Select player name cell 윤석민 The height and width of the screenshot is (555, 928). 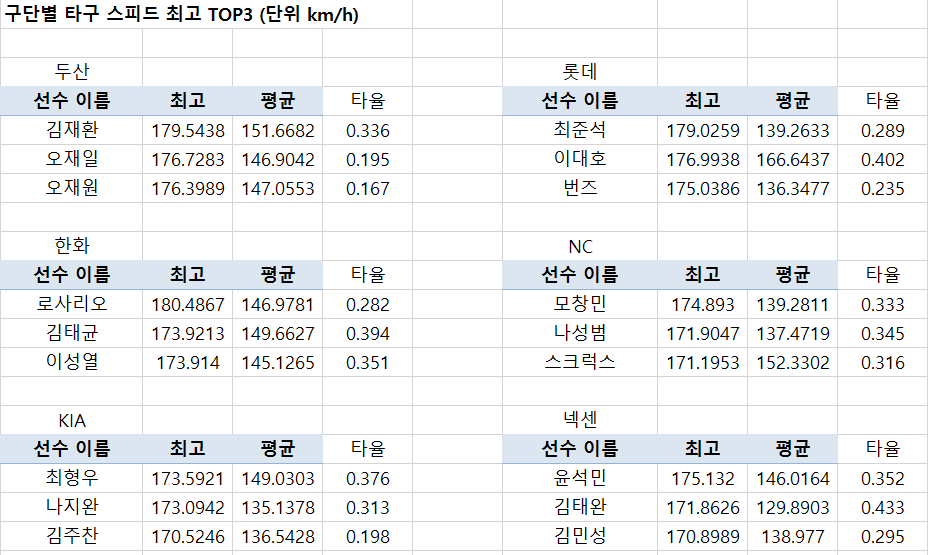[x=580, y=478]
